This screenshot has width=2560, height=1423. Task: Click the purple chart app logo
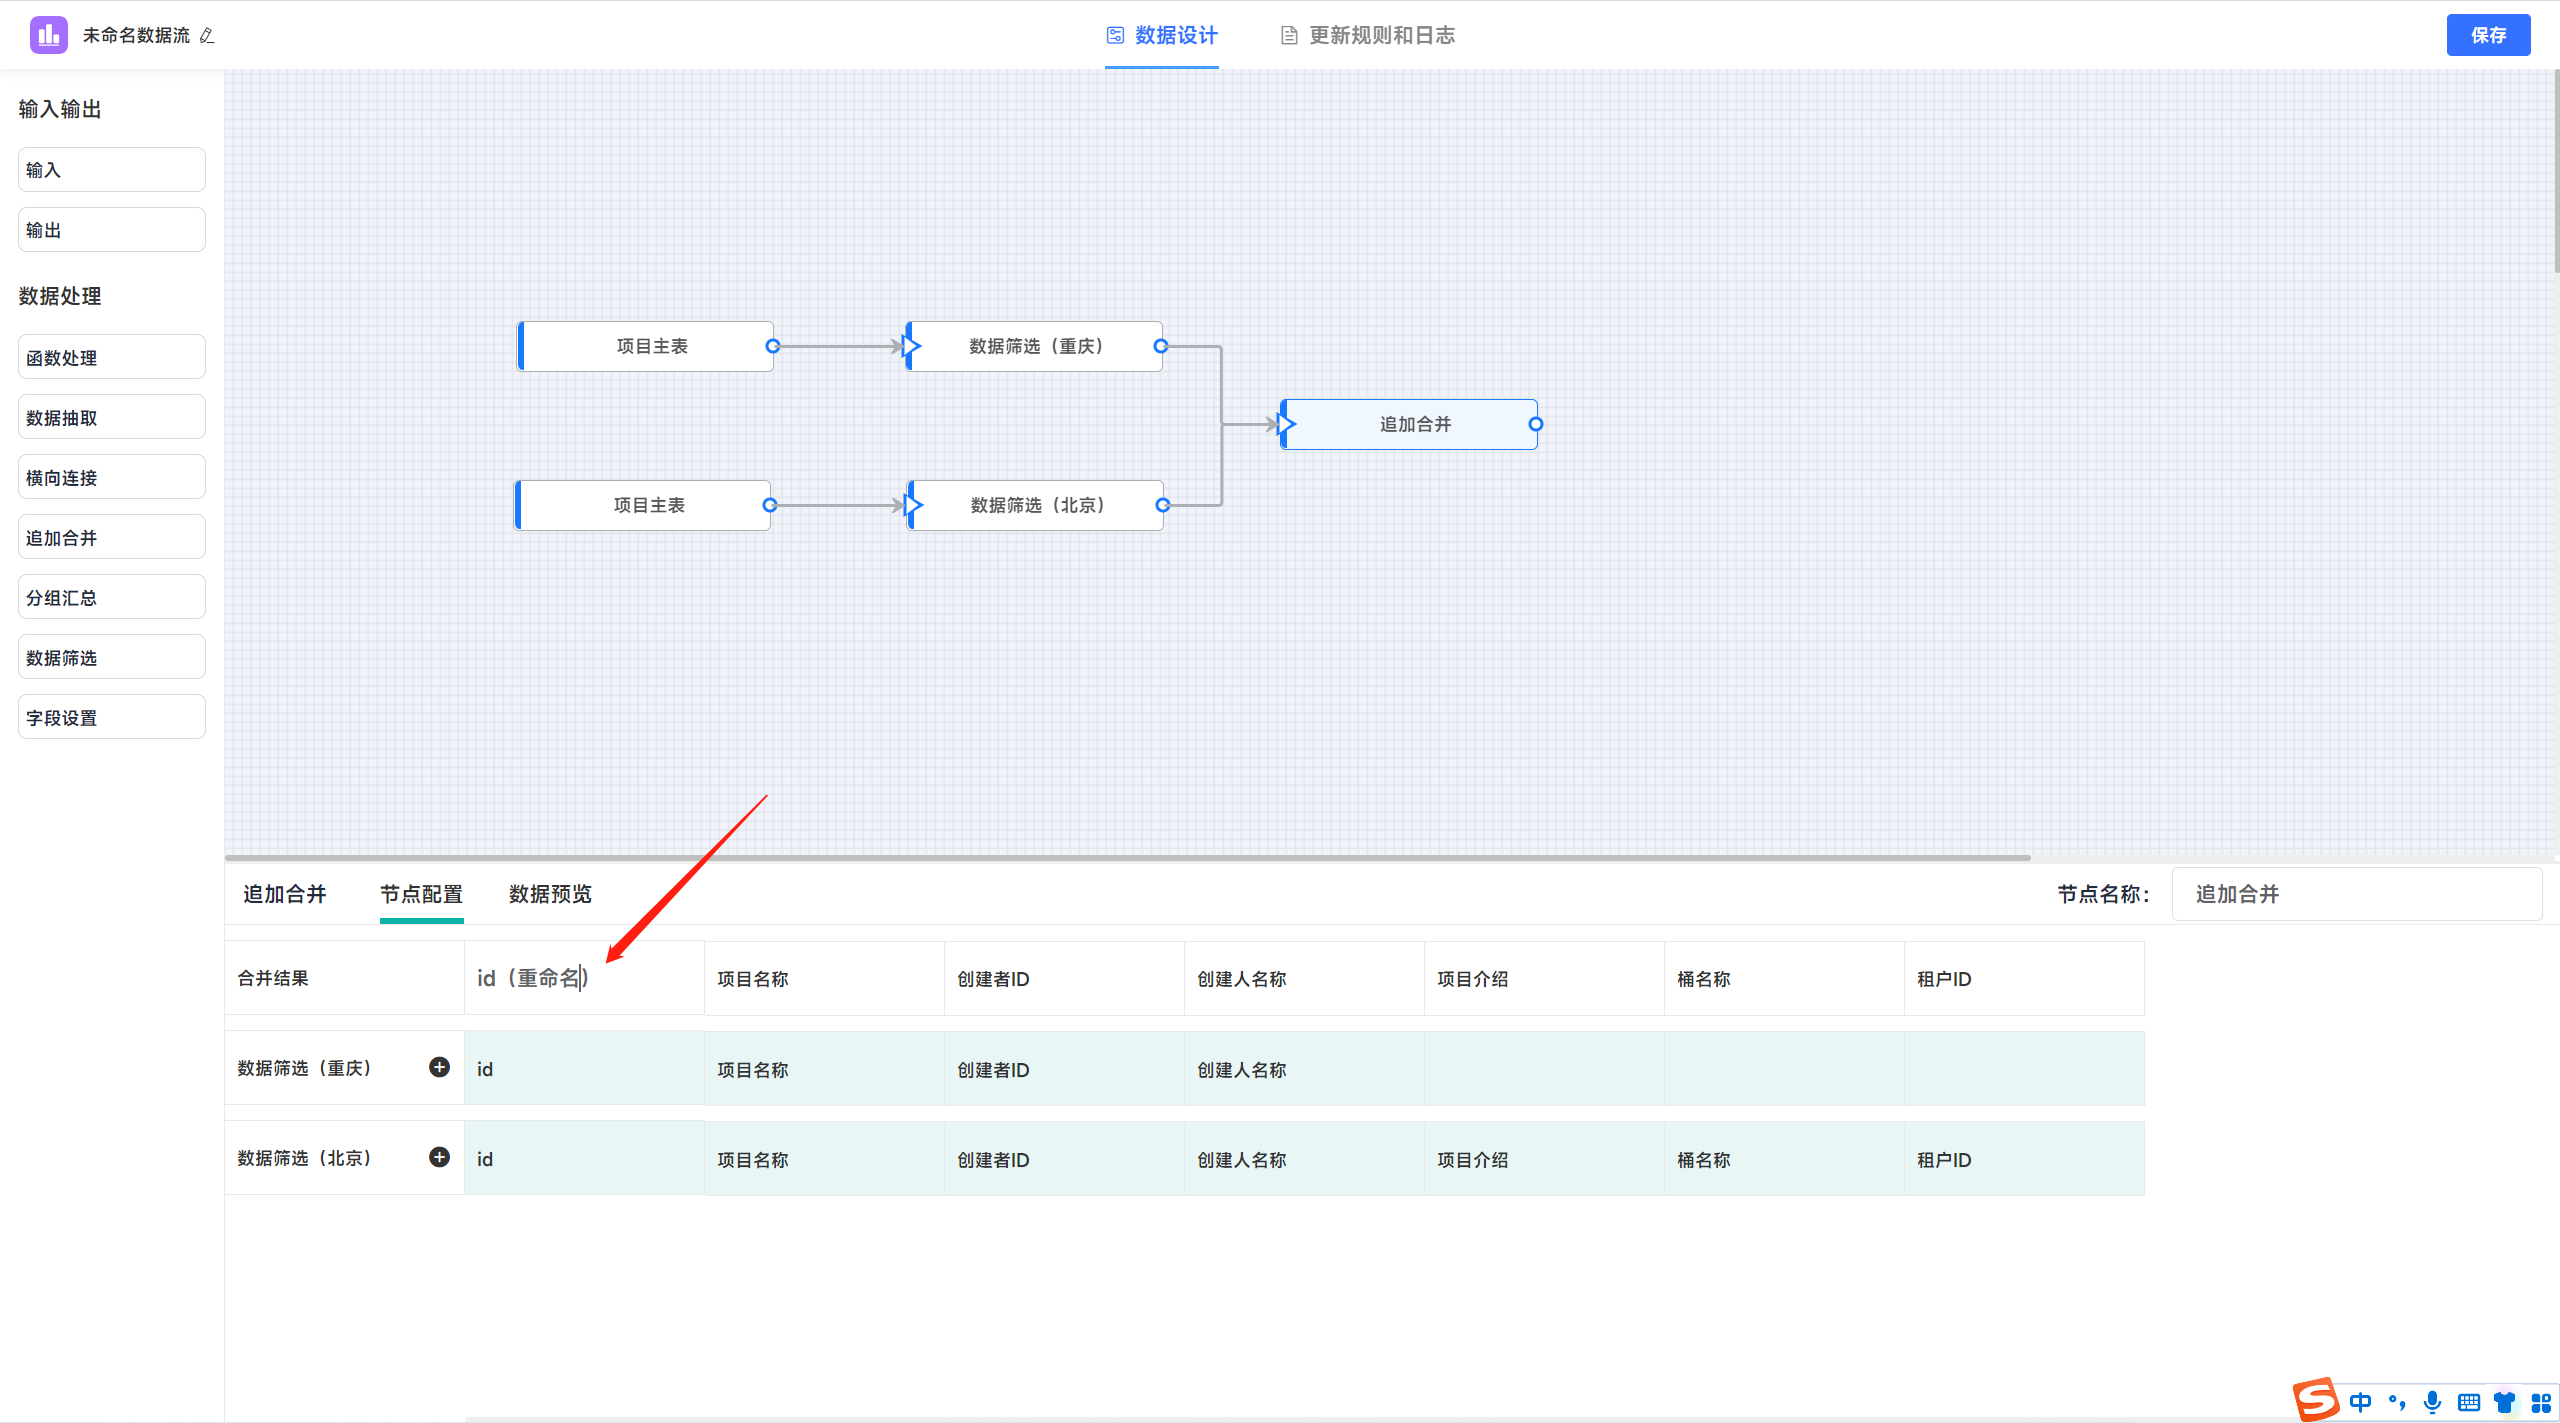tap(48, 35)
